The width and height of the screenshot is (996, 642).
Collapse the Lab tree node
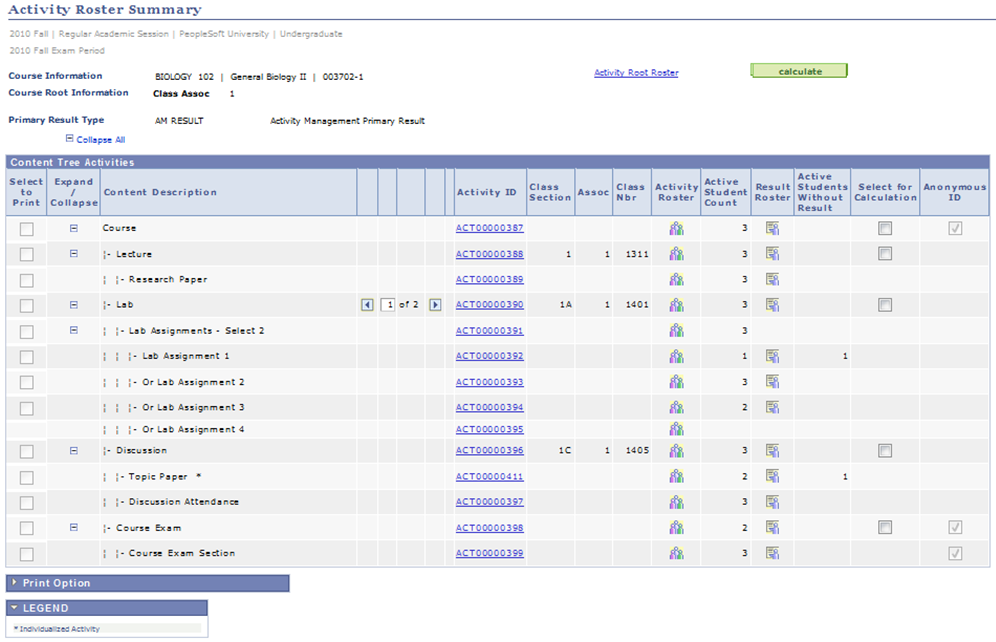pos(74,305)
